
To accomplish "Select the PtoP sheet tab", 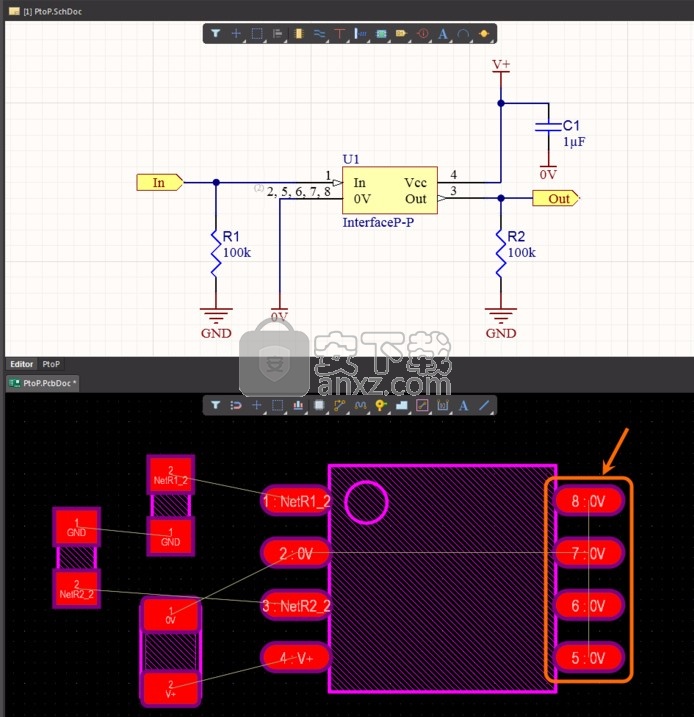I will (x=51, y=364).
